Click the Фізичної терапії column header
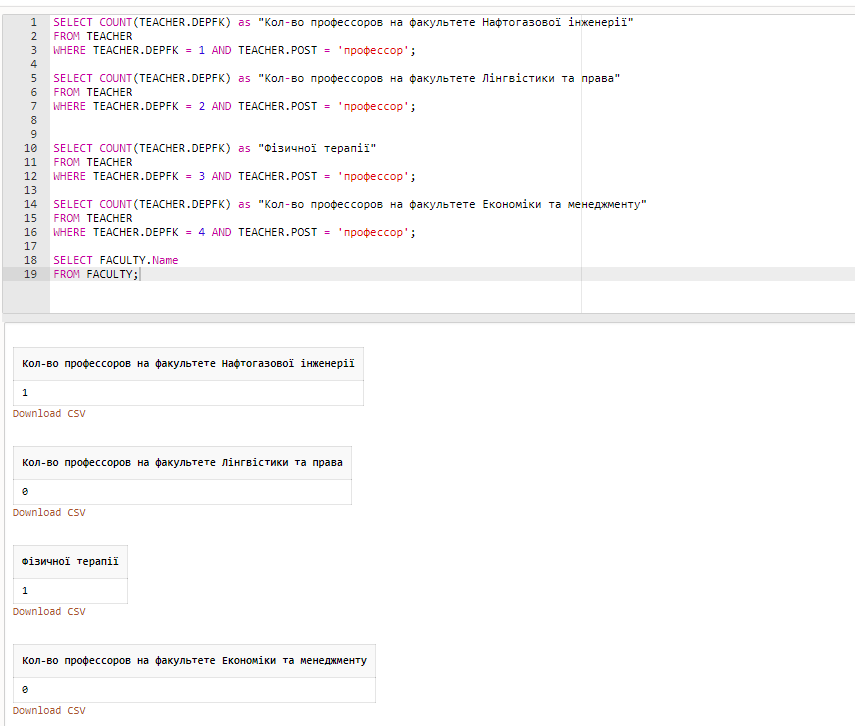Image resolution: width=855 pixels, height=726 pixels. click(x=70, y=561)
